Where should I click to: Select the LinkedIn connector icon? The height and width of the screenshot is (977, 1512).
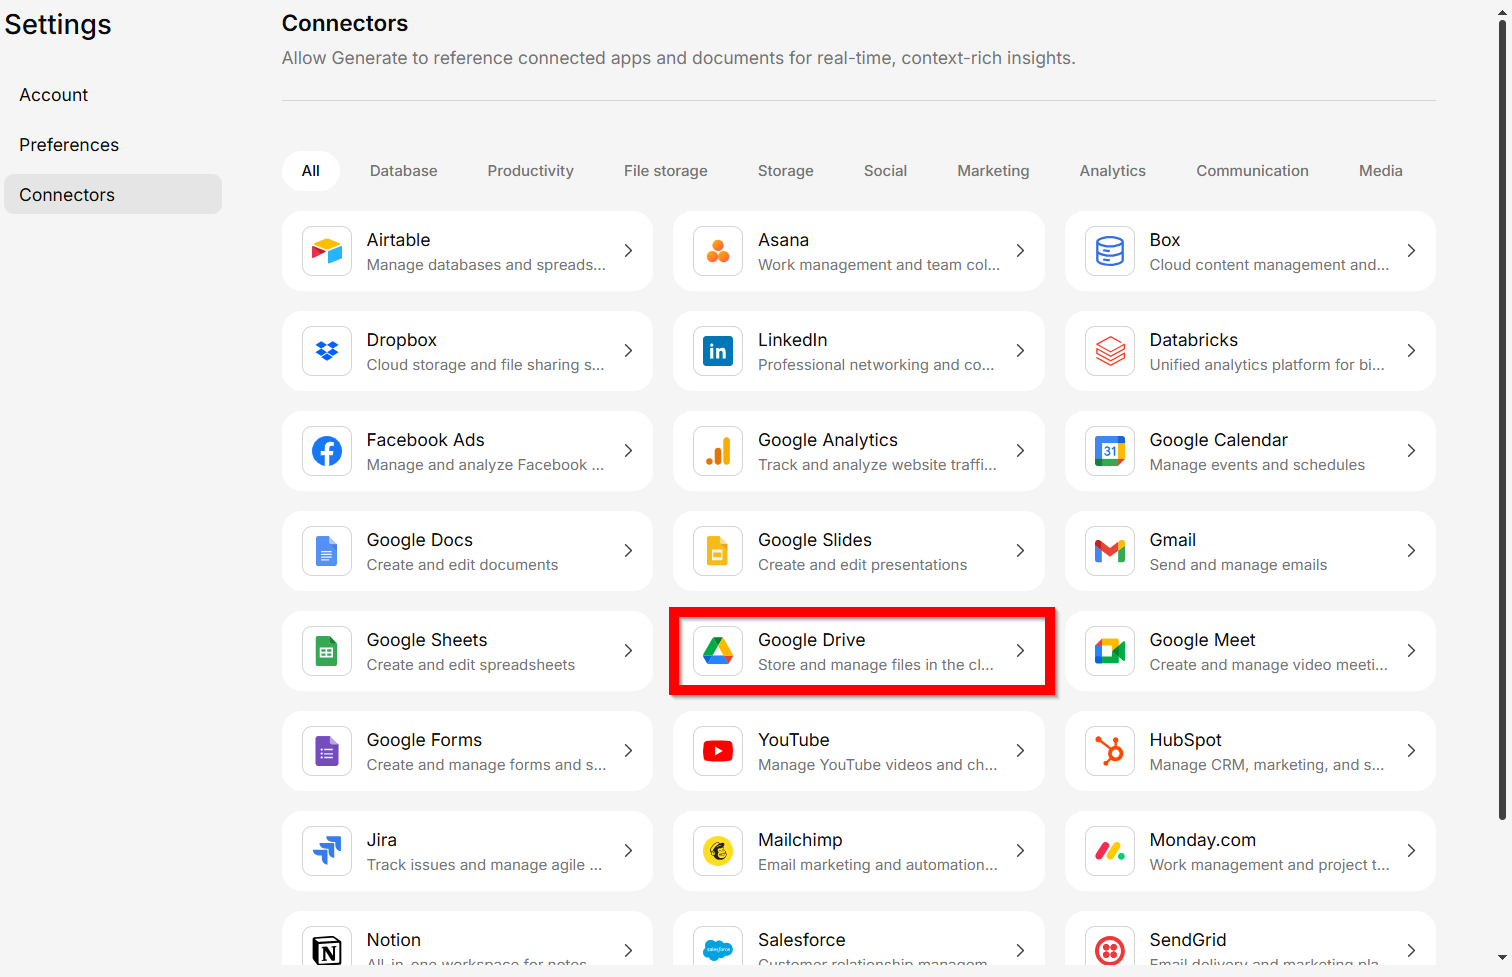click(x=718, y=351)
